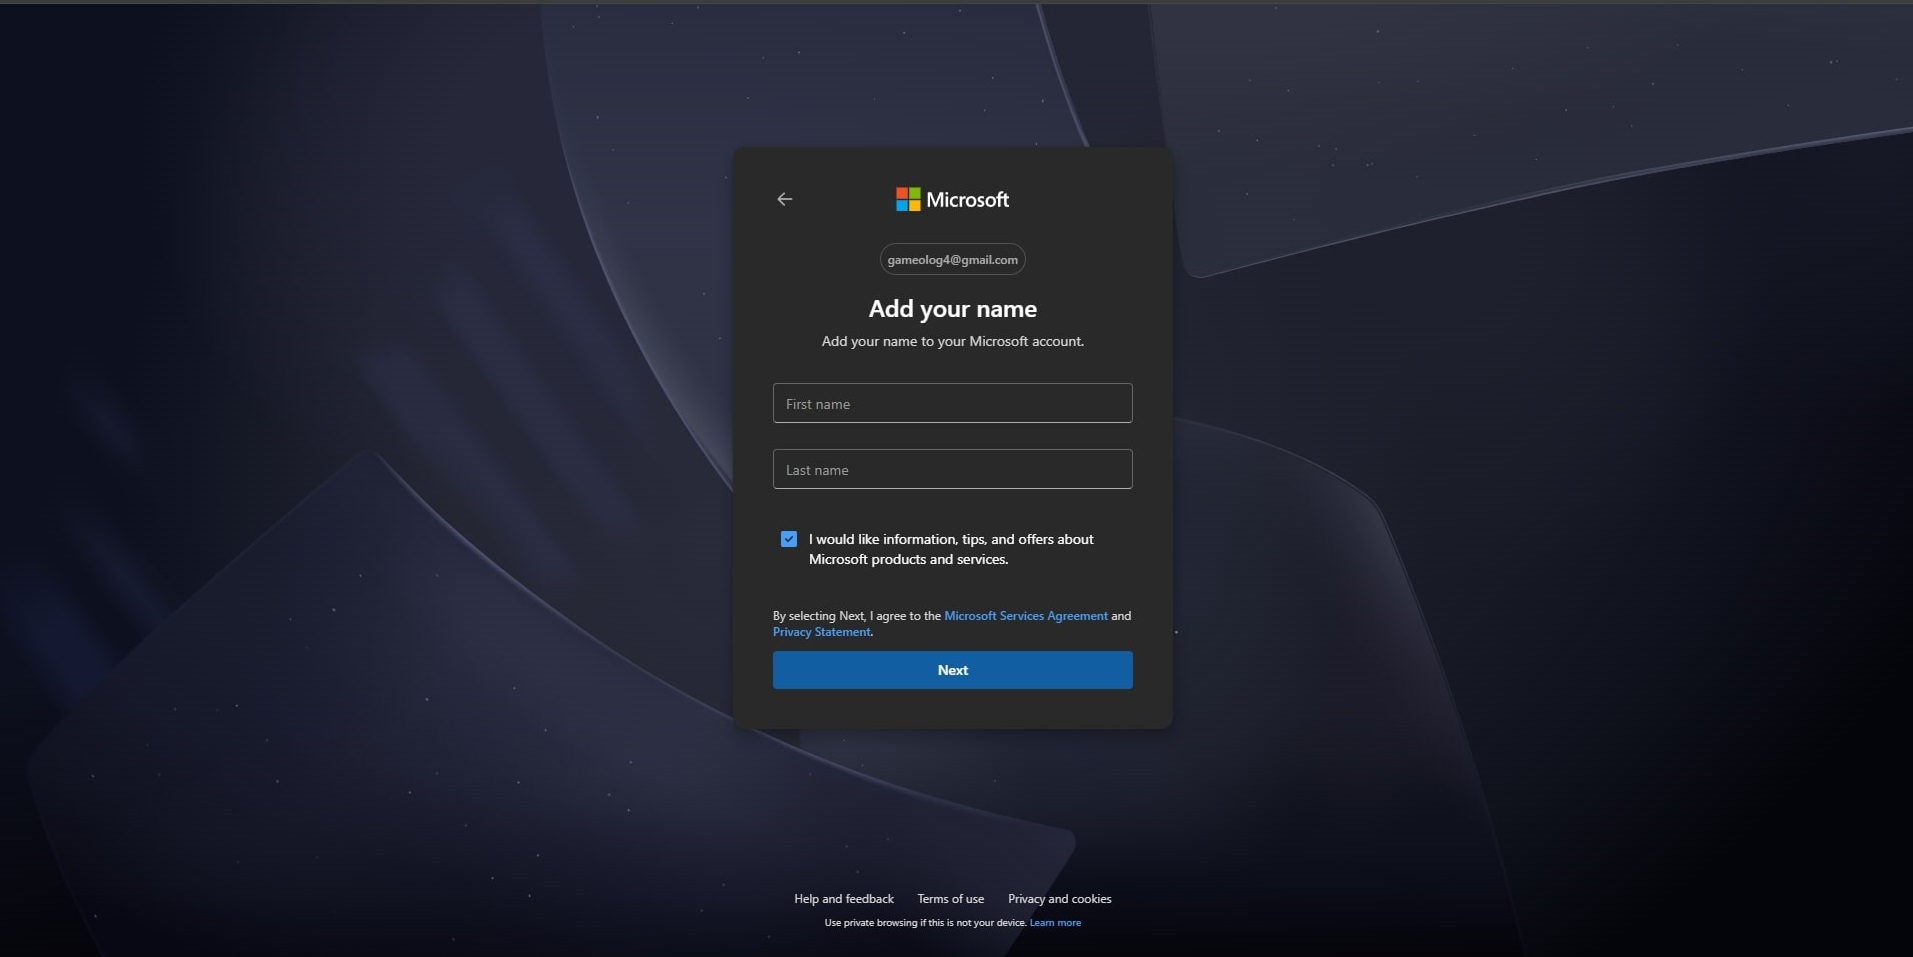Viewport: 1913px width, 957px height.
Task: Open the Microsoft Services Agreement link
Action: coord(1025,616)
